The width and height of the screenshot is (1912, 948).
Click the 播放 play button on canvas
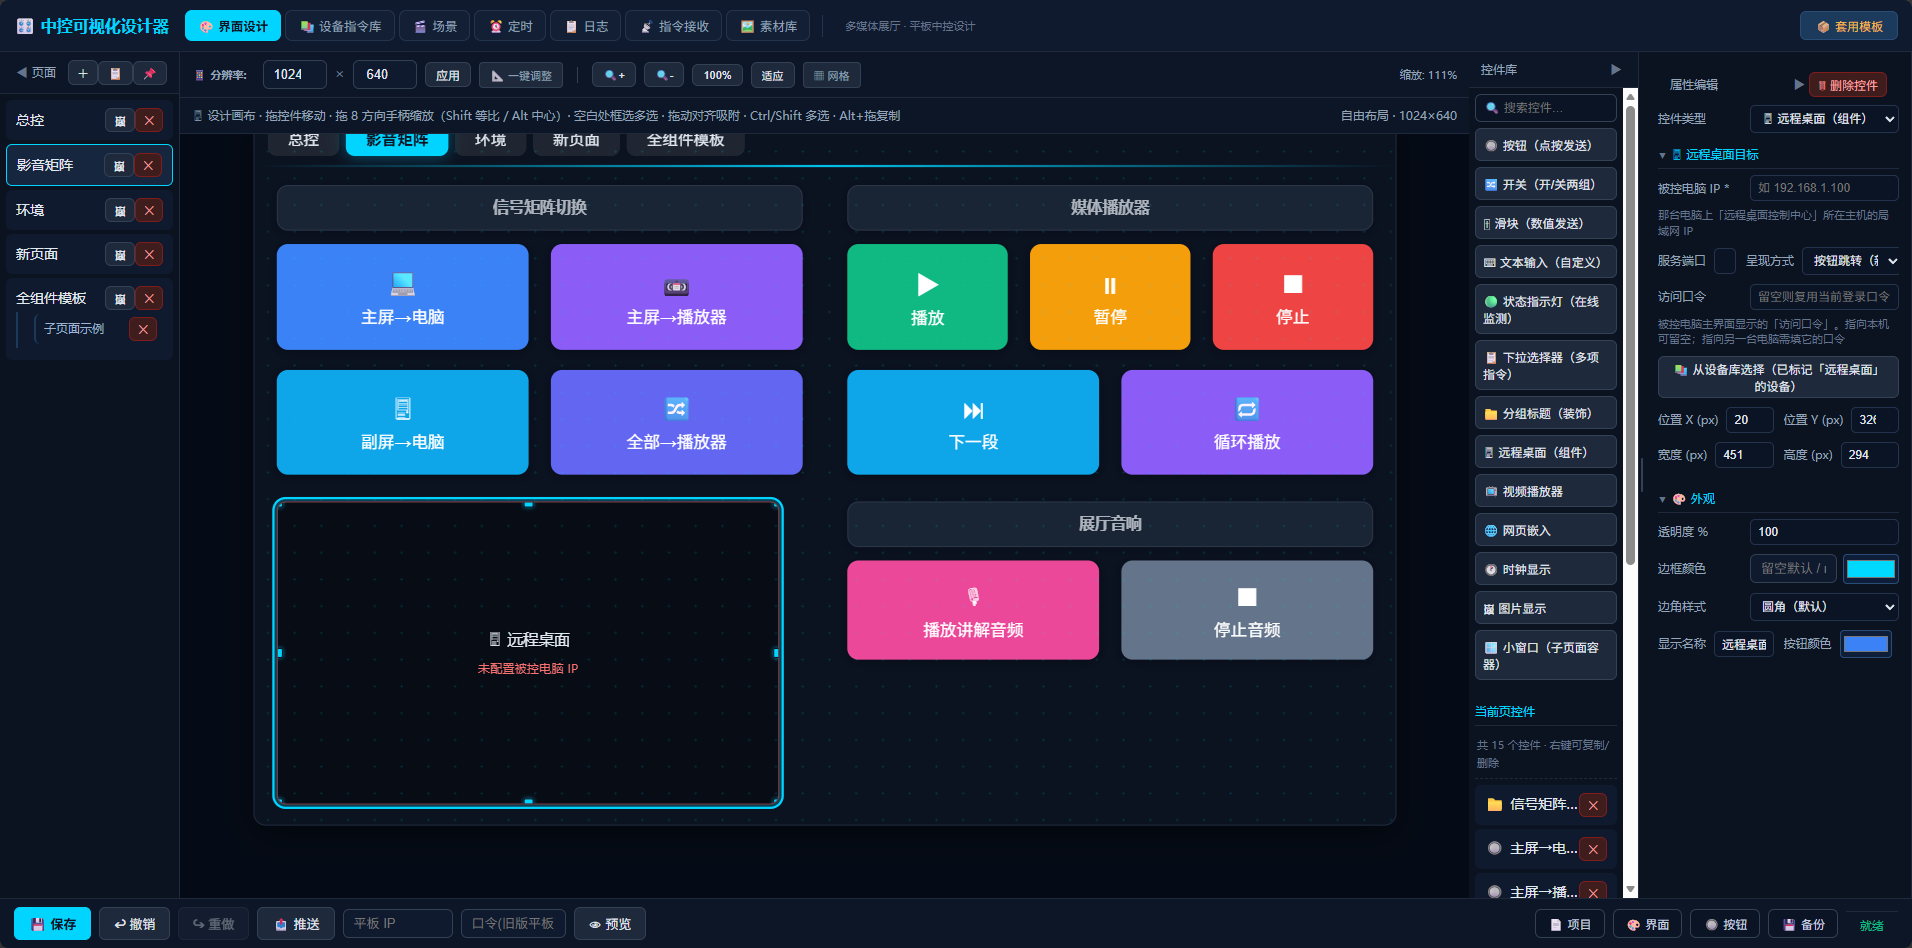(927, 297)
